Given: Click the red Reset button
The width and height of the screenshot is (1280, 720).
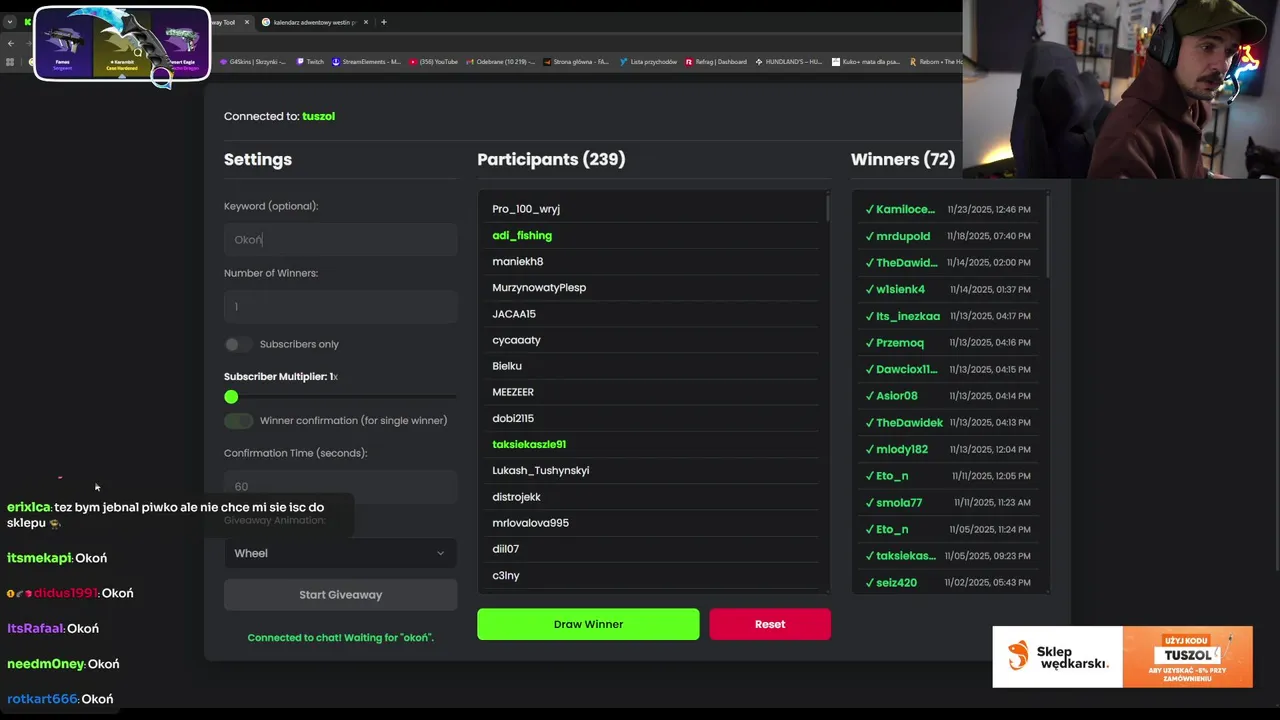Looking at the screenshot, I should tap(770, 624).
